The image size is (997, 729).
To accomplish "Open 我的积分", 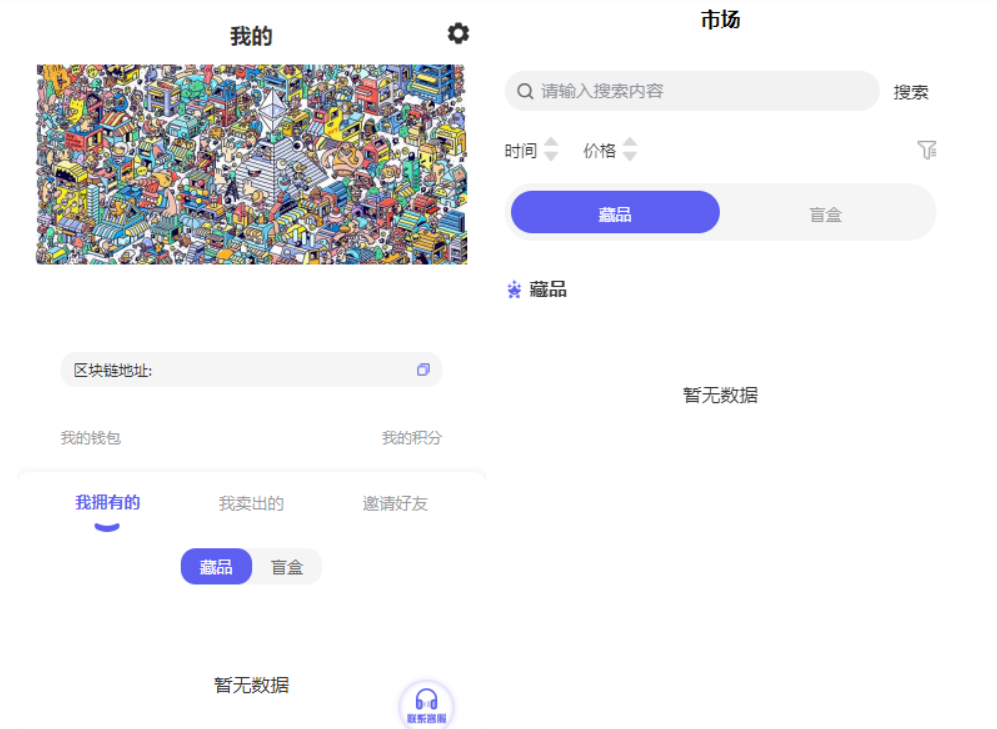I will [411, 437].
